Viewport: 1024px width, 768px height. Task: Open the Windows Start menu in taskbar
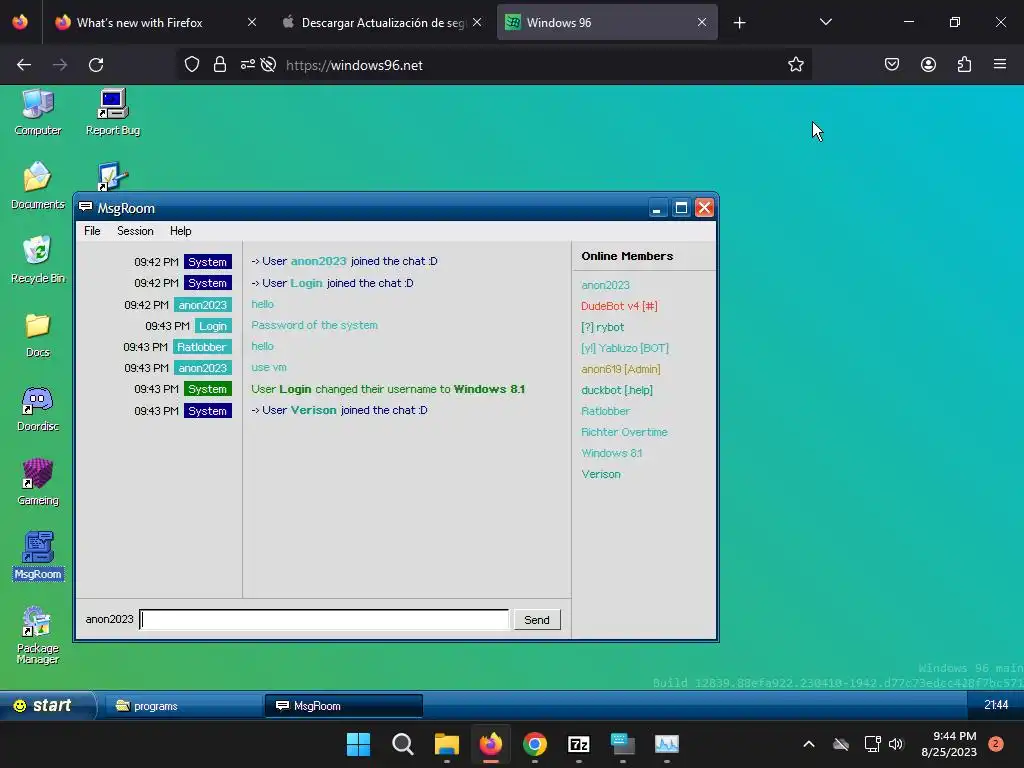(x=358, y=744)
